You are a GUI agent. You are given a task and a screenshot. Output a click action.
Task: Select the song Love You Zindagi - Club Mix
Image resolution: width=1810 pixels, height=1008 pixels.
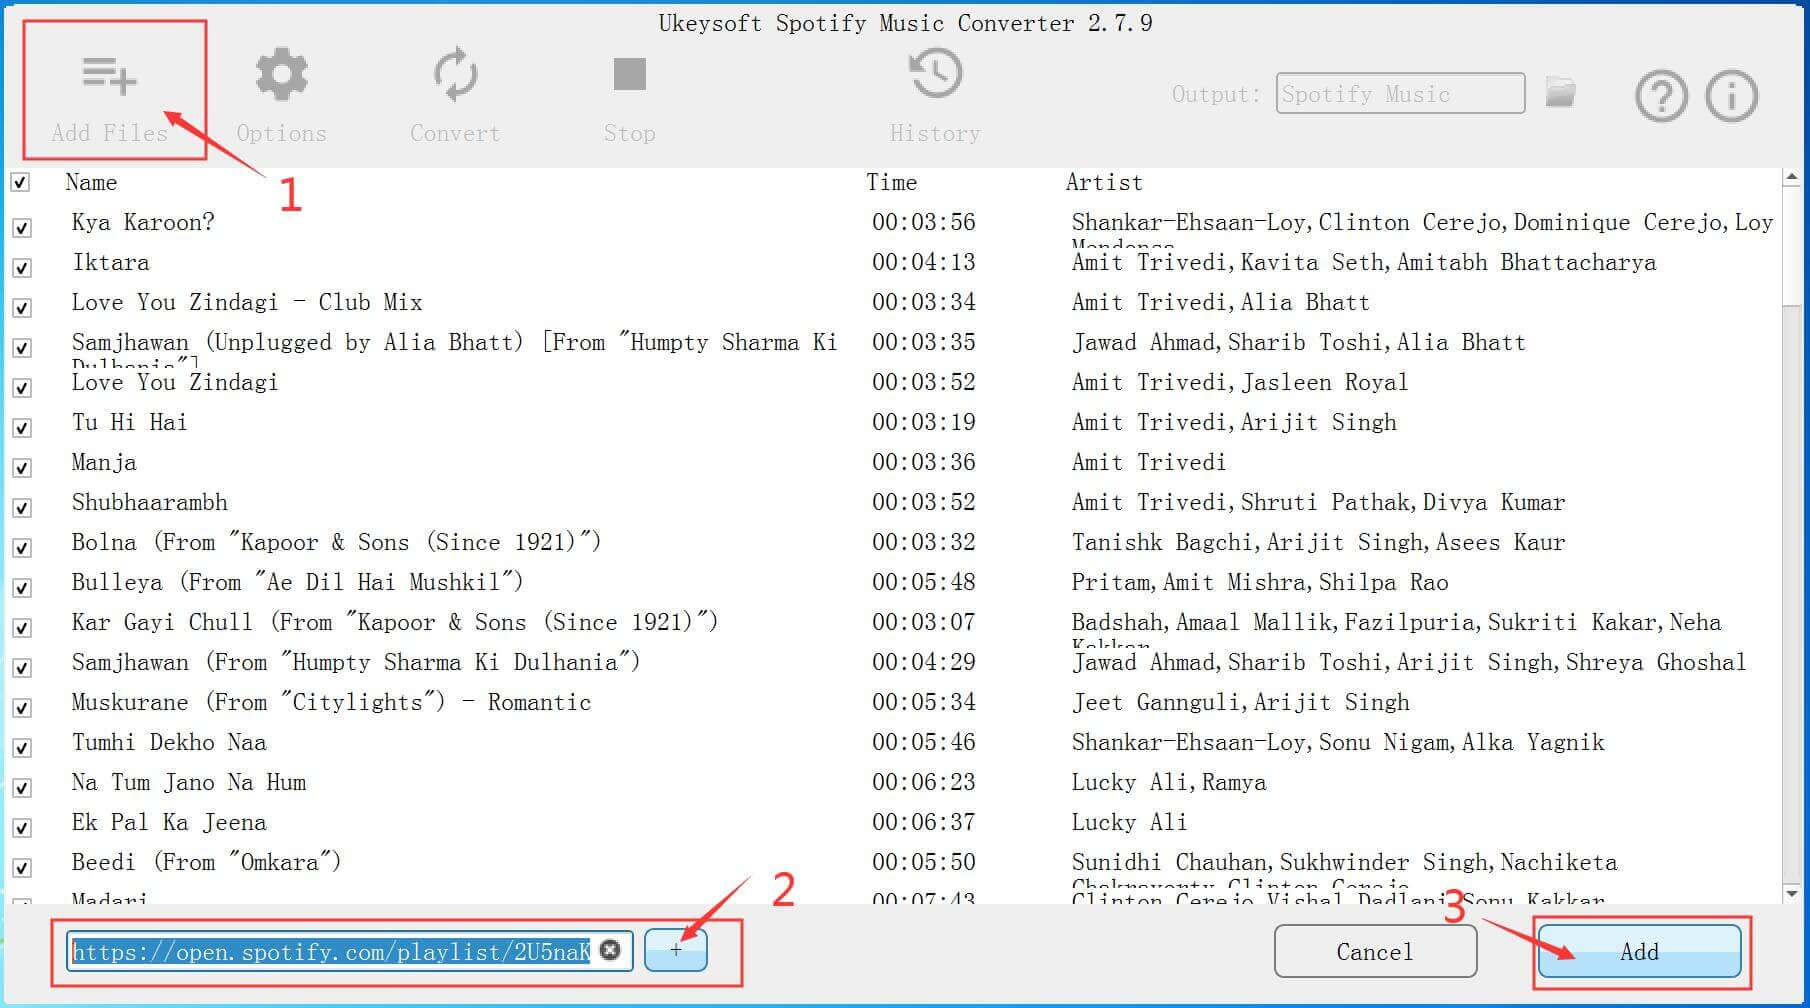click(247, 302)
